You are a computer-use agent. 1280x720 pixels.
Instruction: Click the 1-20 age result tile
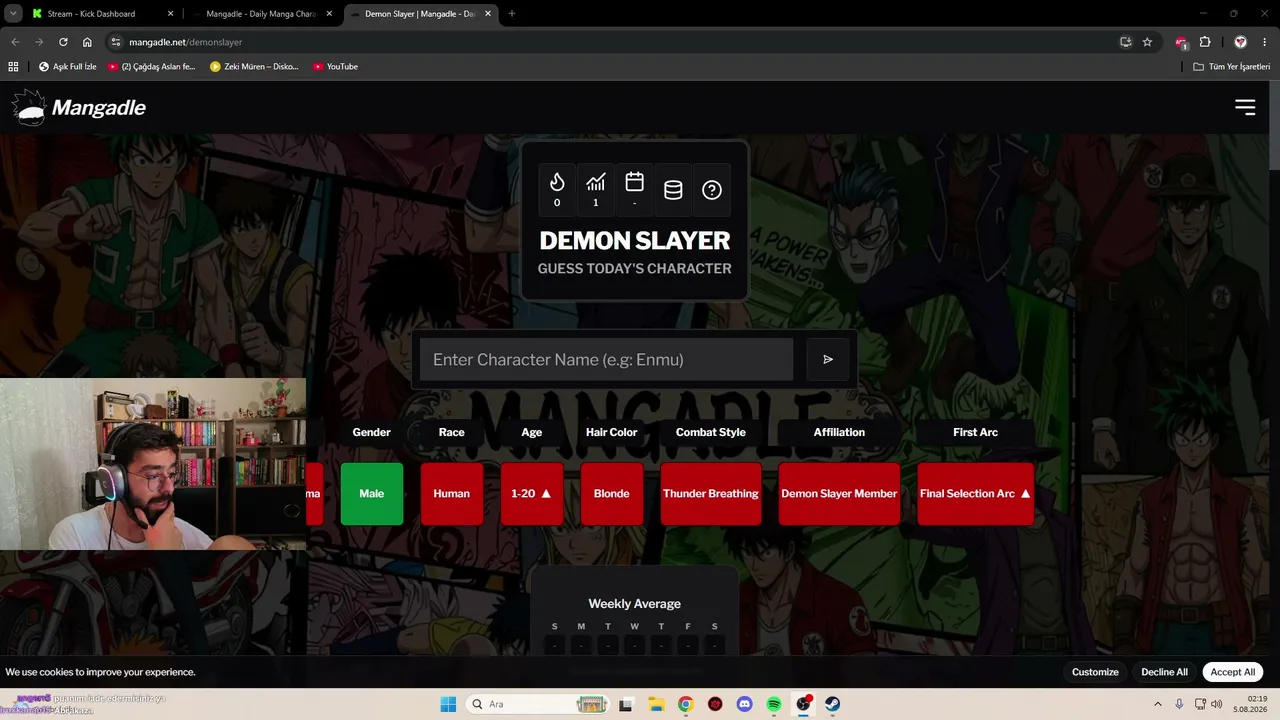[532, 493]
